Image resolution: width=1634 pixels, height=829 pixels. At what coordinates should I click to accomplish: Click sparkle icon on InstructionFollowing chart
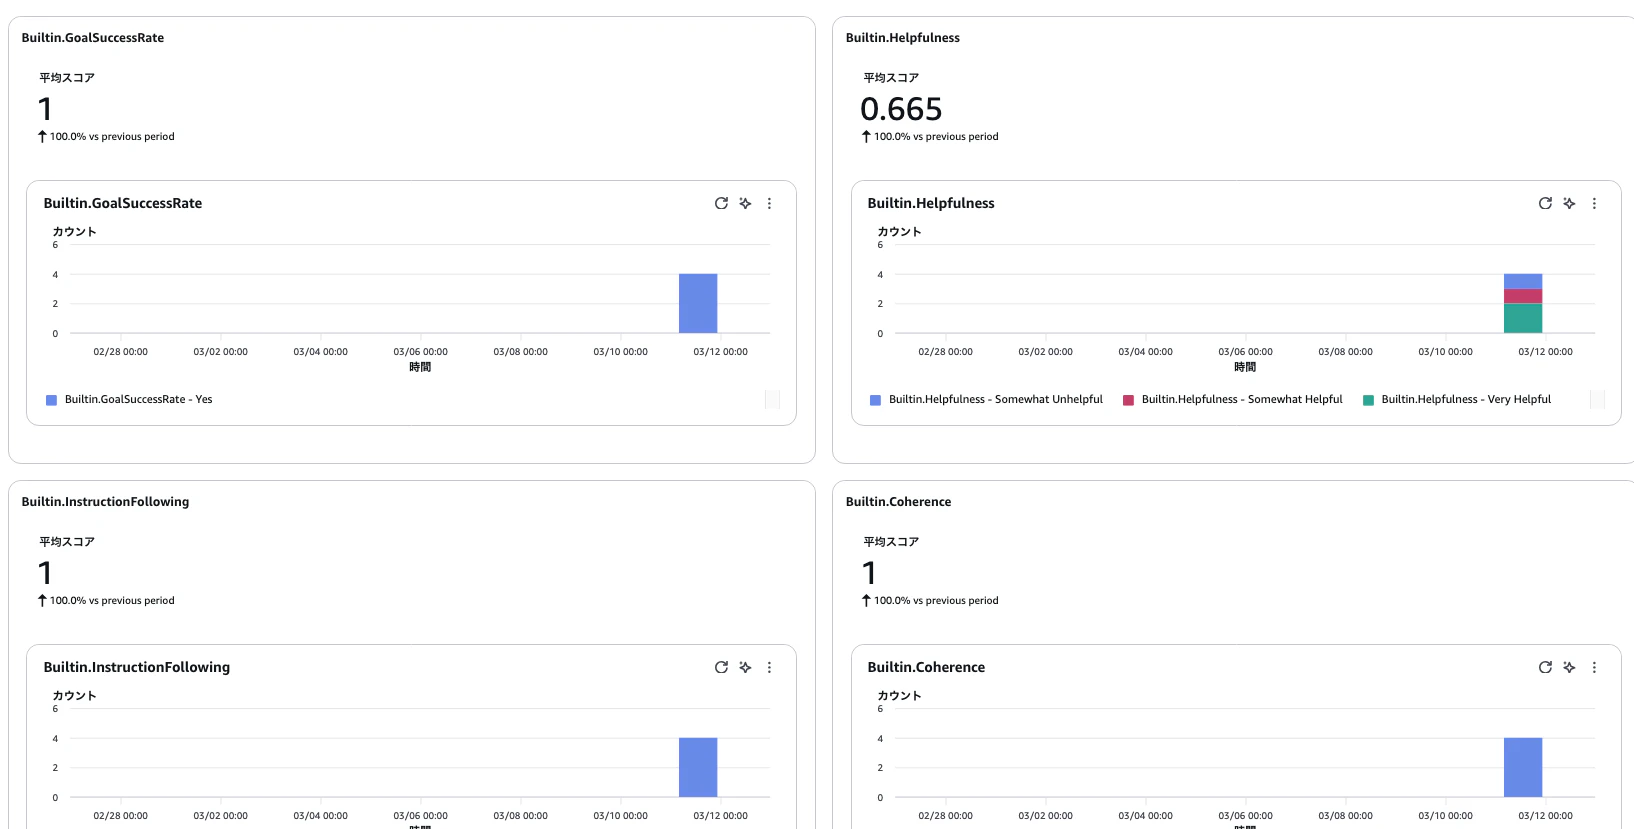coord(745,667)
